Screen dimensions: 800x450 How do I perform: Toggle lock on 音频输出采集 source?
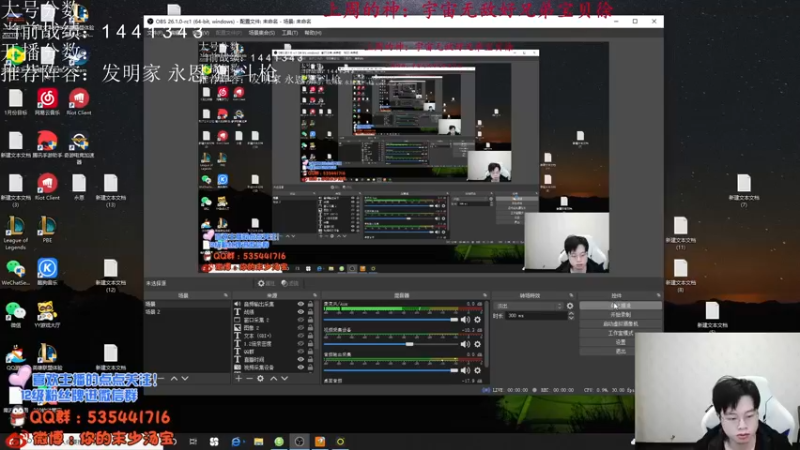tap(310, 304)
